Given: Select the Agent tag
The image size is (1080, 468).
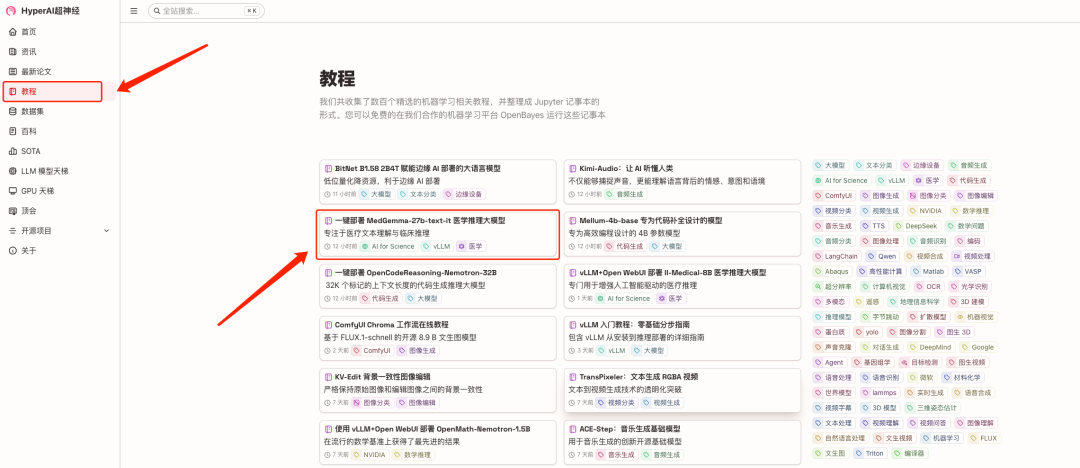Looking at the screenshot, I should click(x=829, y=363).
